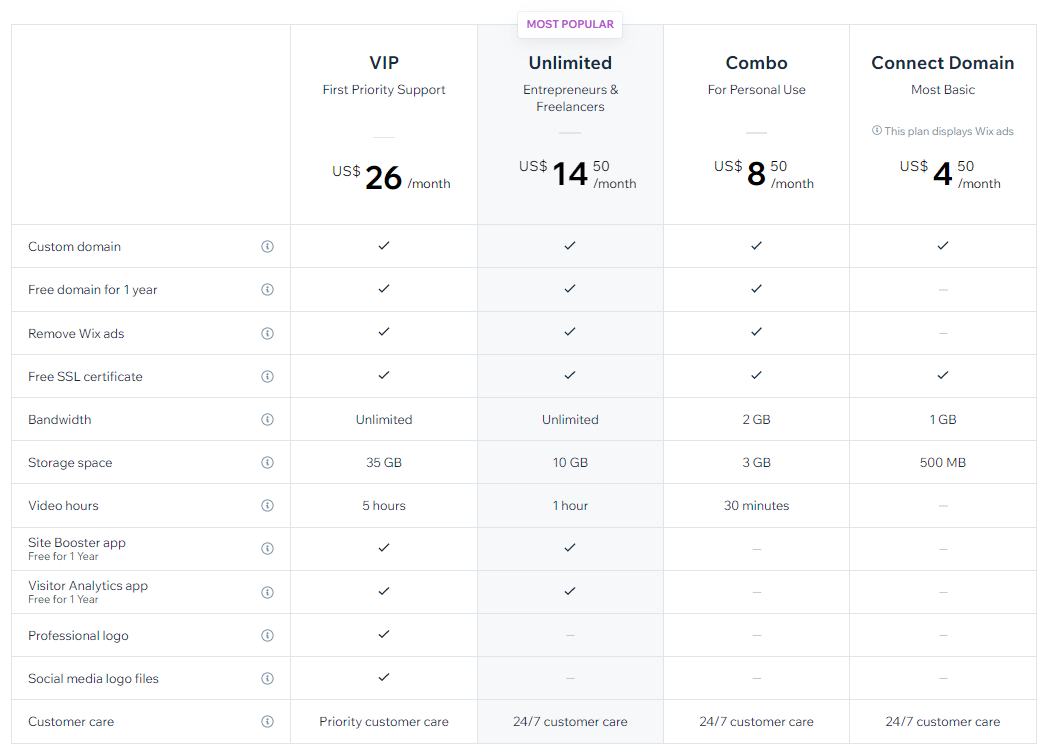Click the Remove Wix ads info icon
This screenshot has width=1043, height=753.
(267, 333)
